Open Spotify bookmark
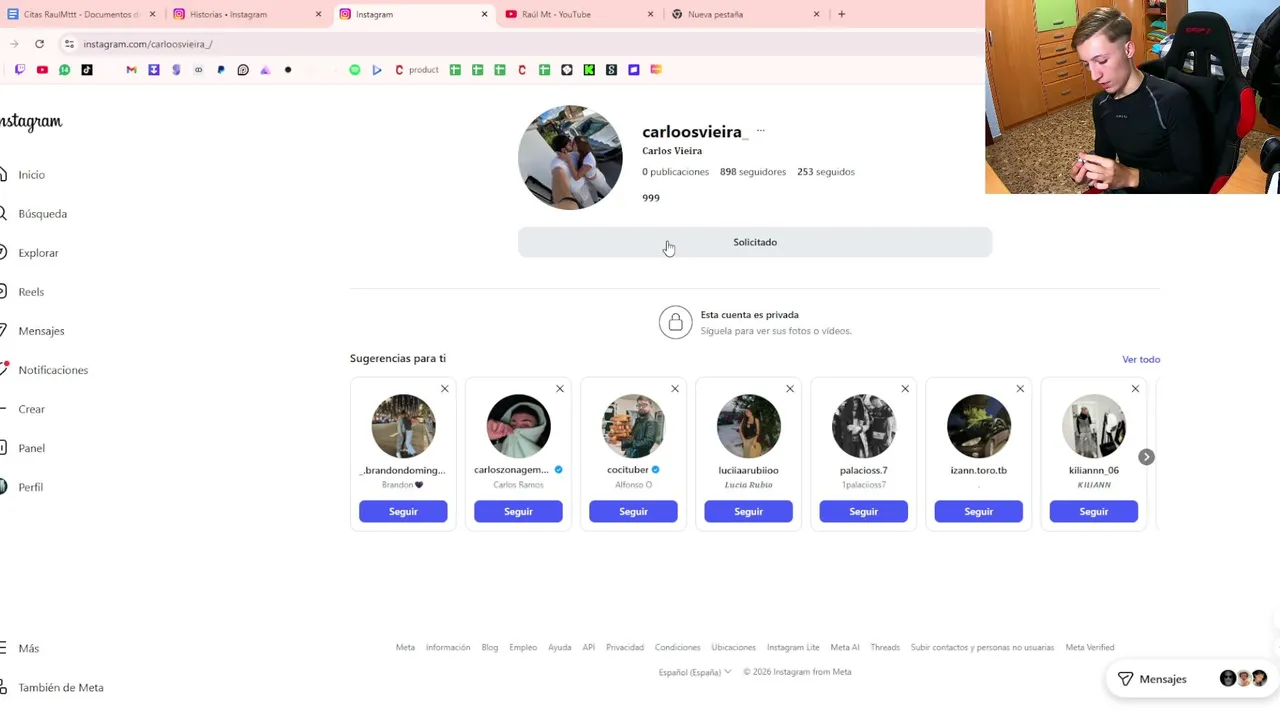The image size is (1280, 720). click(354, 70)
